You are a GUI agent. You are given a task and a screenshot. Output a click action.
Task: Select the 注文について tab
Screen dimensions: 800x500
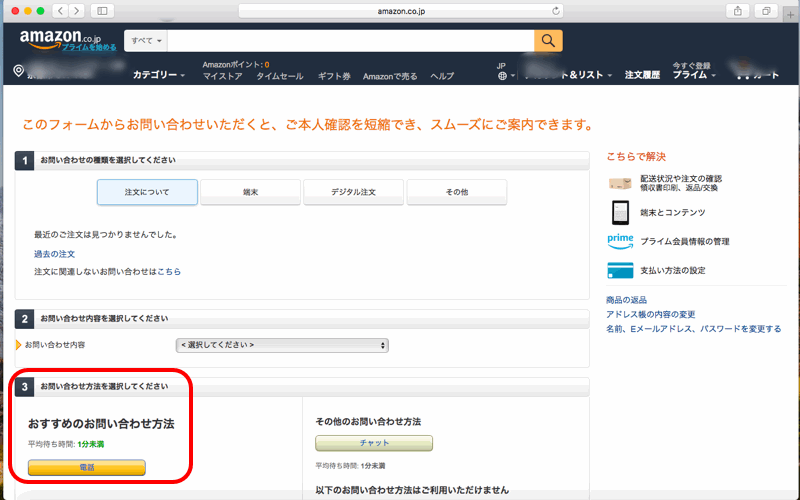[x=147, y=192]
